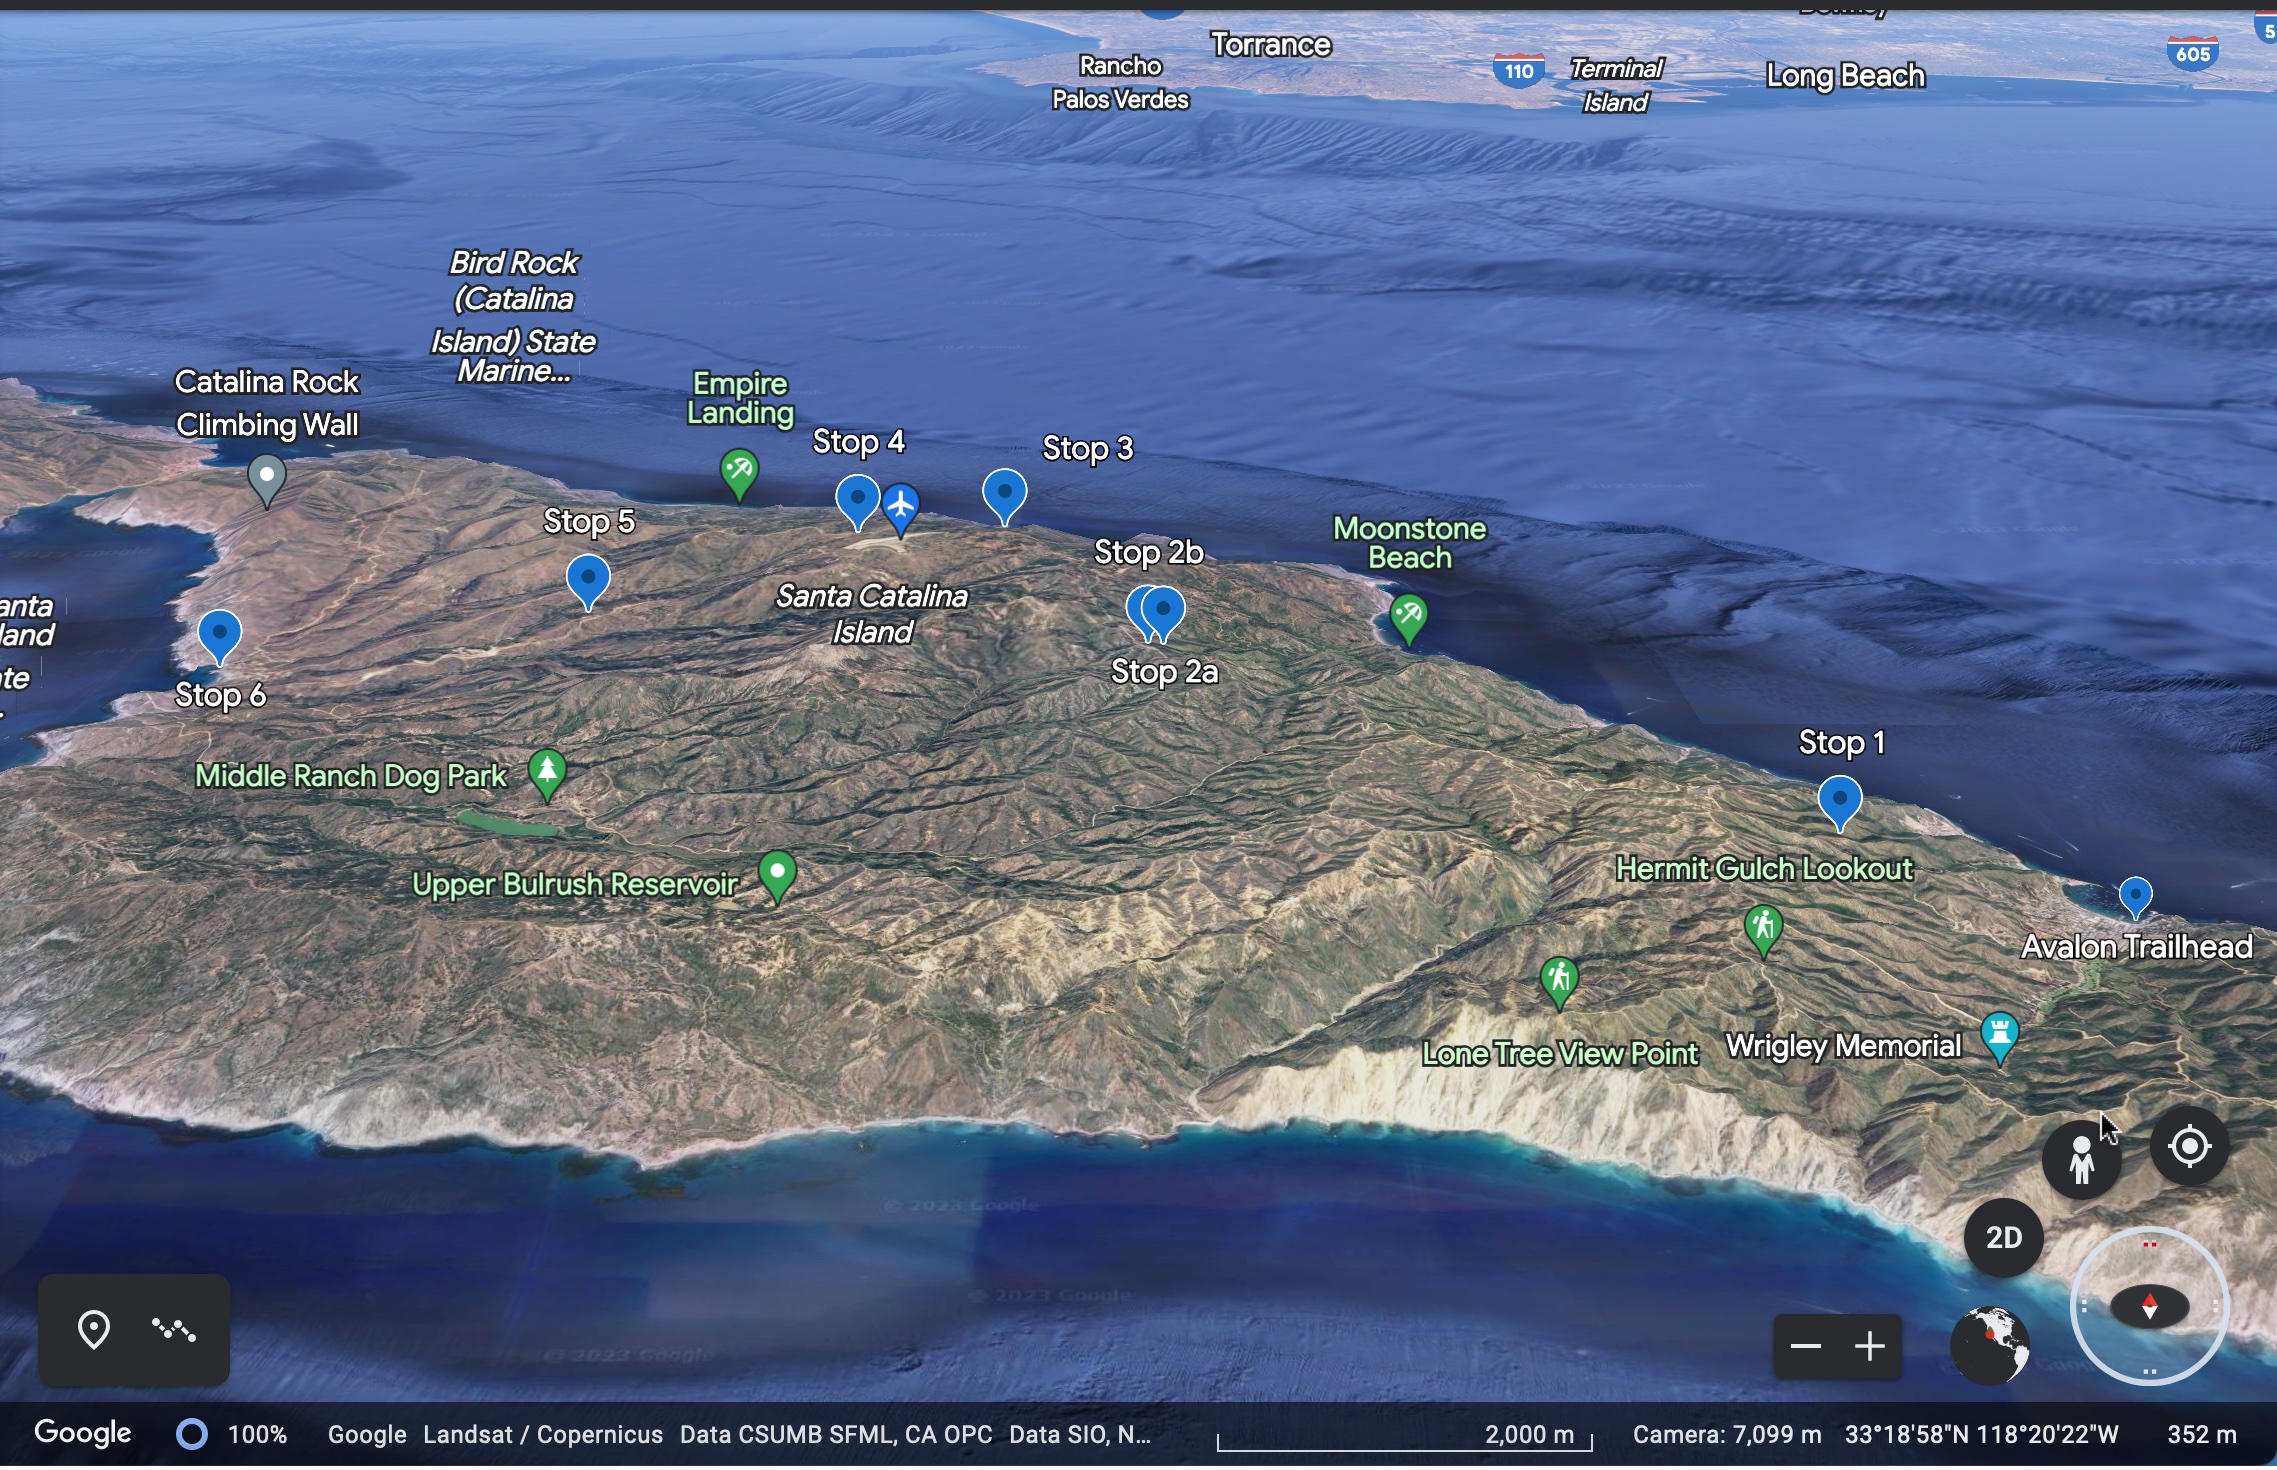Zoom out with the minus button
This screenshot has width=2277, height=1470.
pos(1806,1345)
